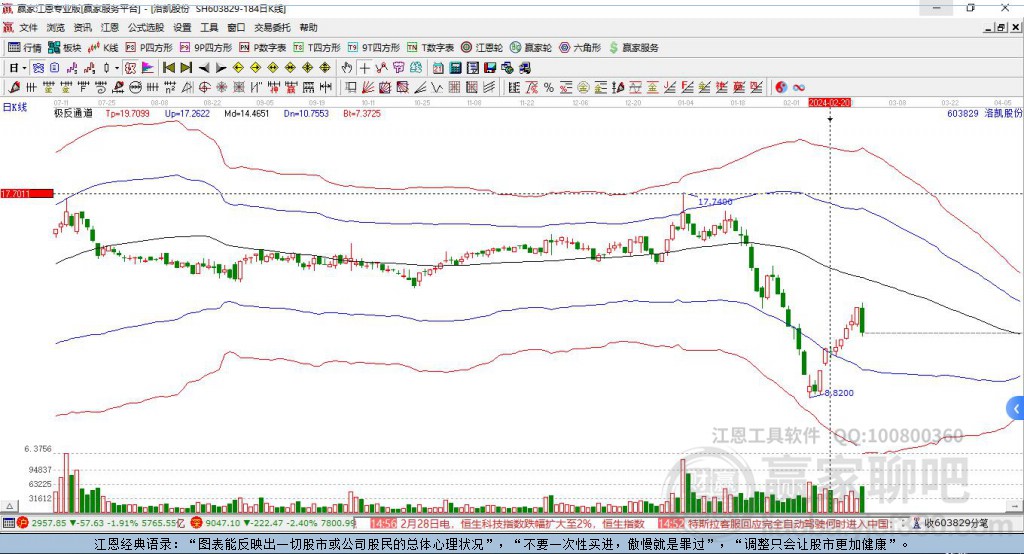Viewport: 1024px width, 554px height.
Task: Open the P四方形 tool
Action: click(149, 48)
